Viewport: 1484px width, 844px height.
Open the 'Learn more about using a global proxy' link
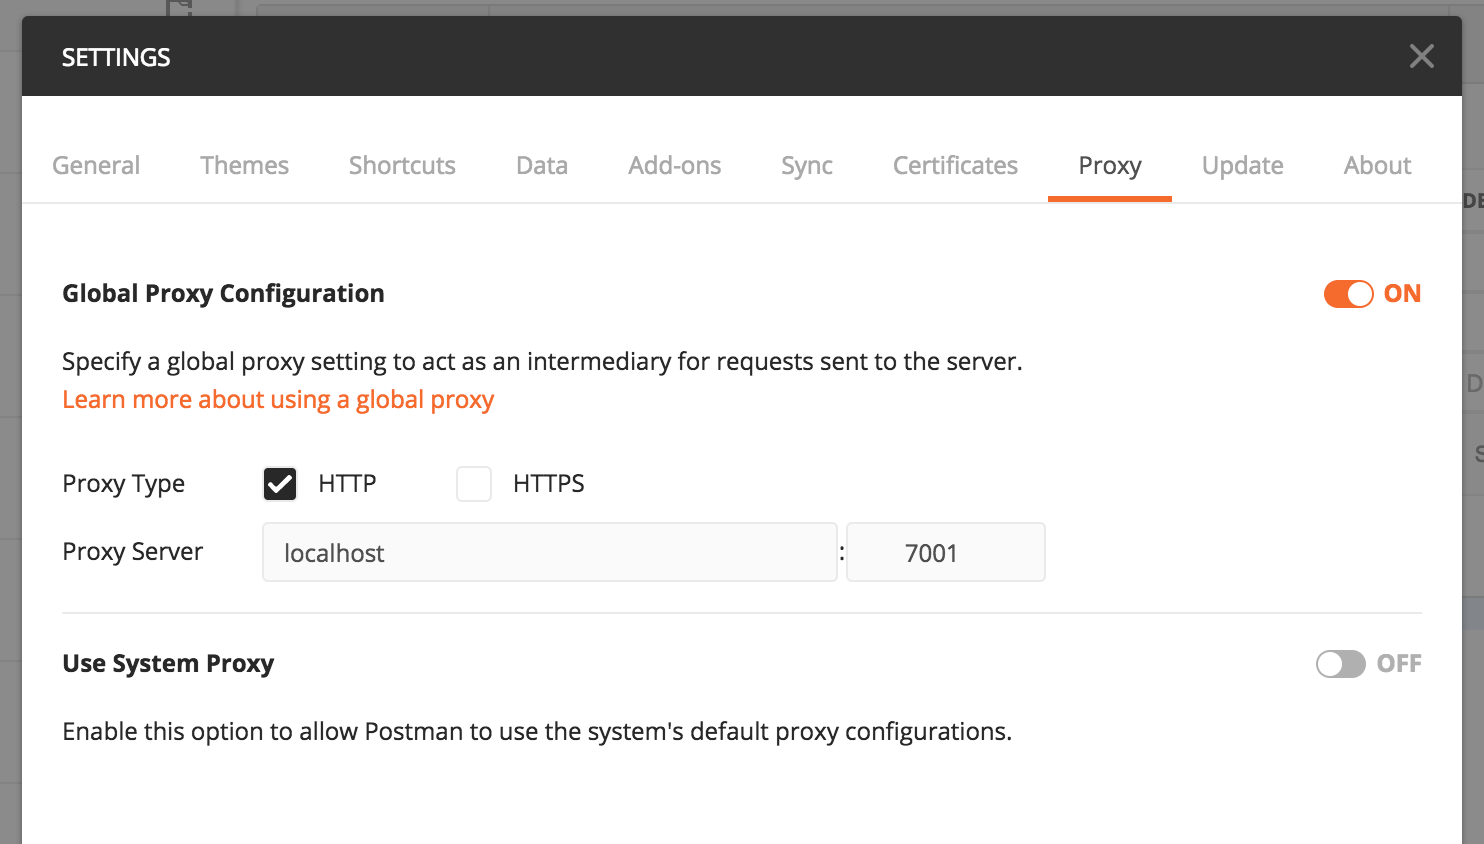coord(278,400)
